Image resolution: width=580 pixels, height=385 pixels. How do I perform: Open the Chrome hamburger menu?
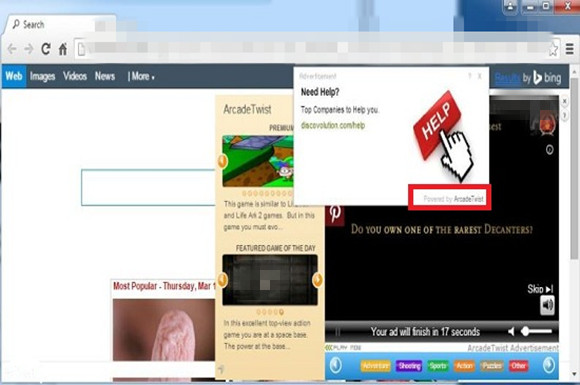pos(570,49)
